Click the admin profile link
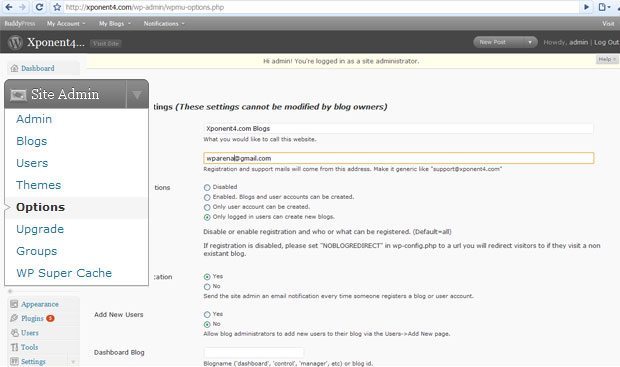This screenshot has width=620, height=367. click(578, 42)
